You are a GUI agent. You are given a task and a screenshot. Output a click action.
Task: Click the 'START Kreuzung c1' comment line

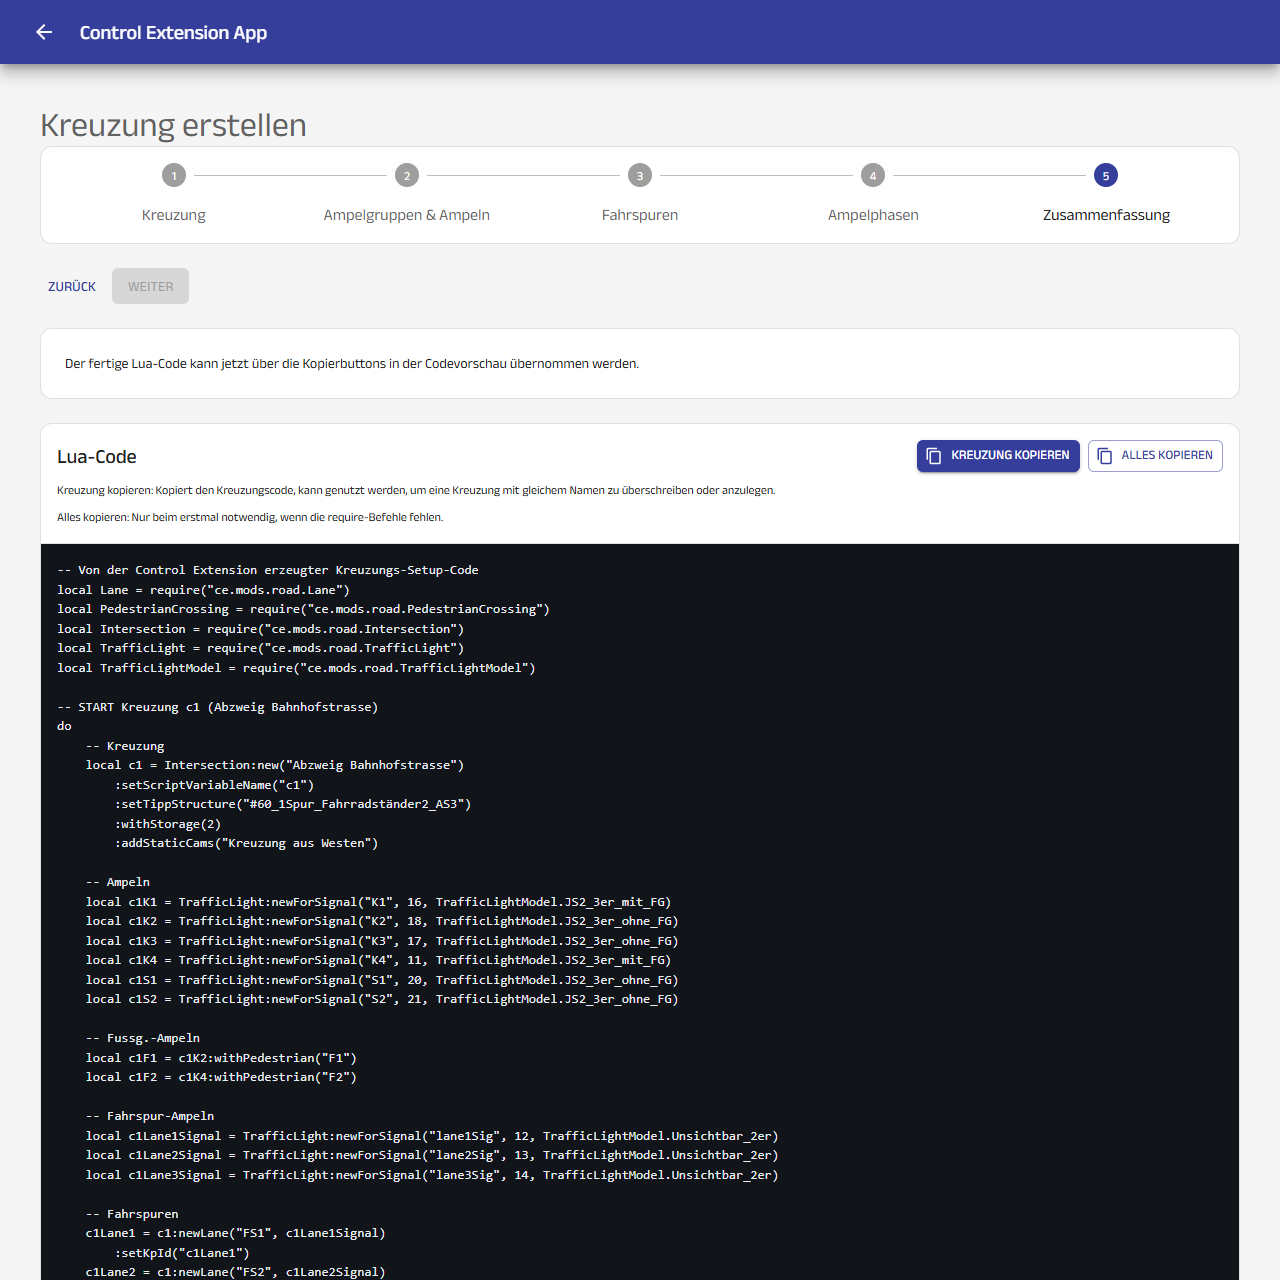[x=217, y=707]
